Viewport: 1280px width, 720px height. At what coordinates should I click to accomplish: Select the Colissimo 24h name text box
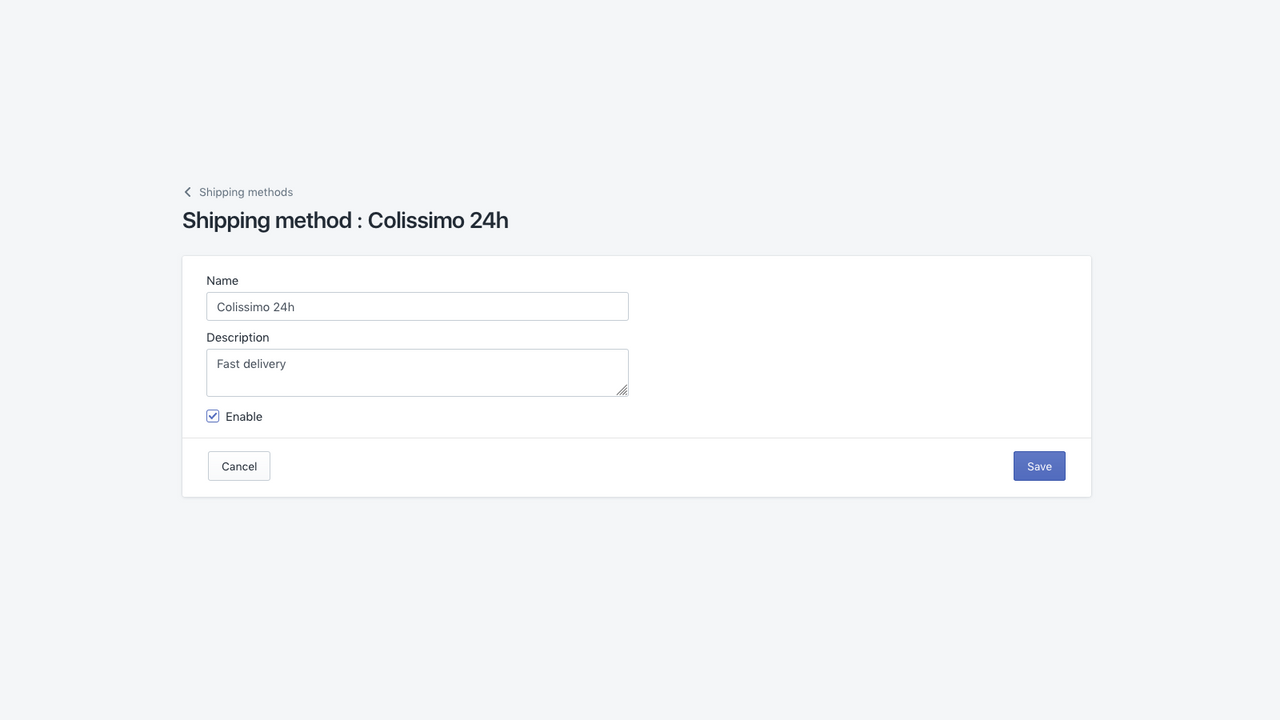[416, 306]
